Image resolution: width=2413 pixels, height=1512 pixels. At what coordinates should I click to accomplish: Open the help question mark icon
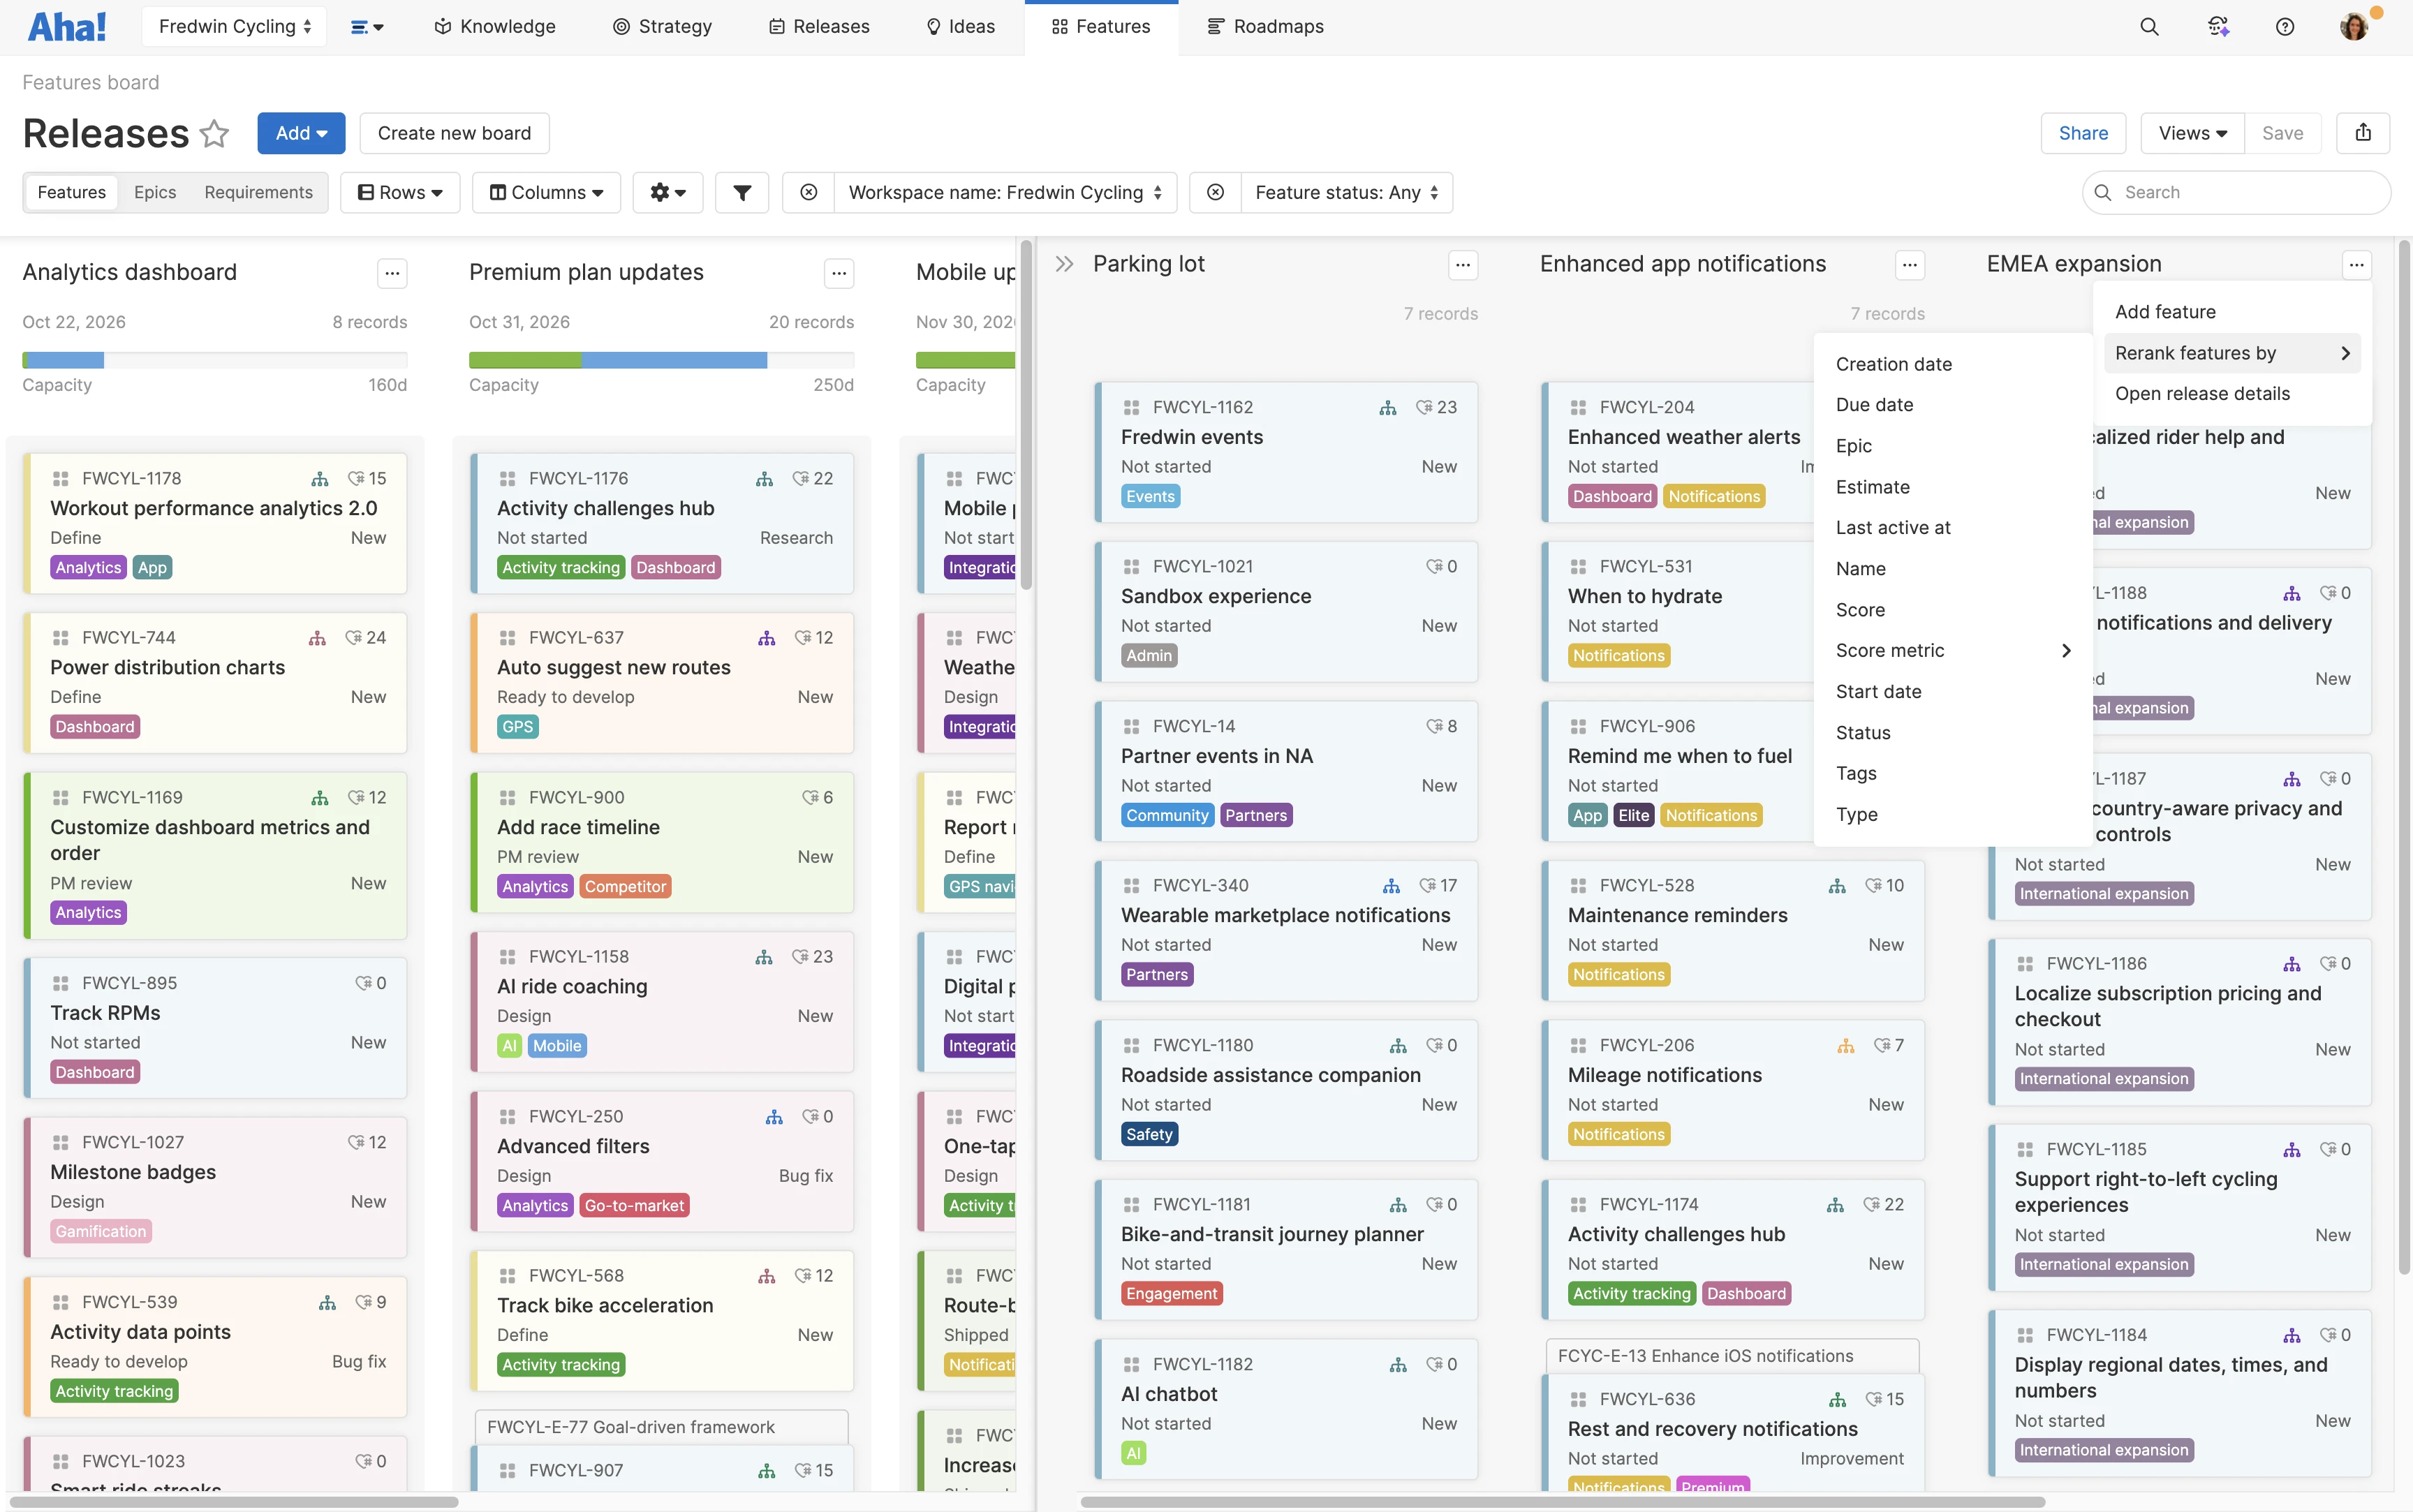tap(2285, 27)
